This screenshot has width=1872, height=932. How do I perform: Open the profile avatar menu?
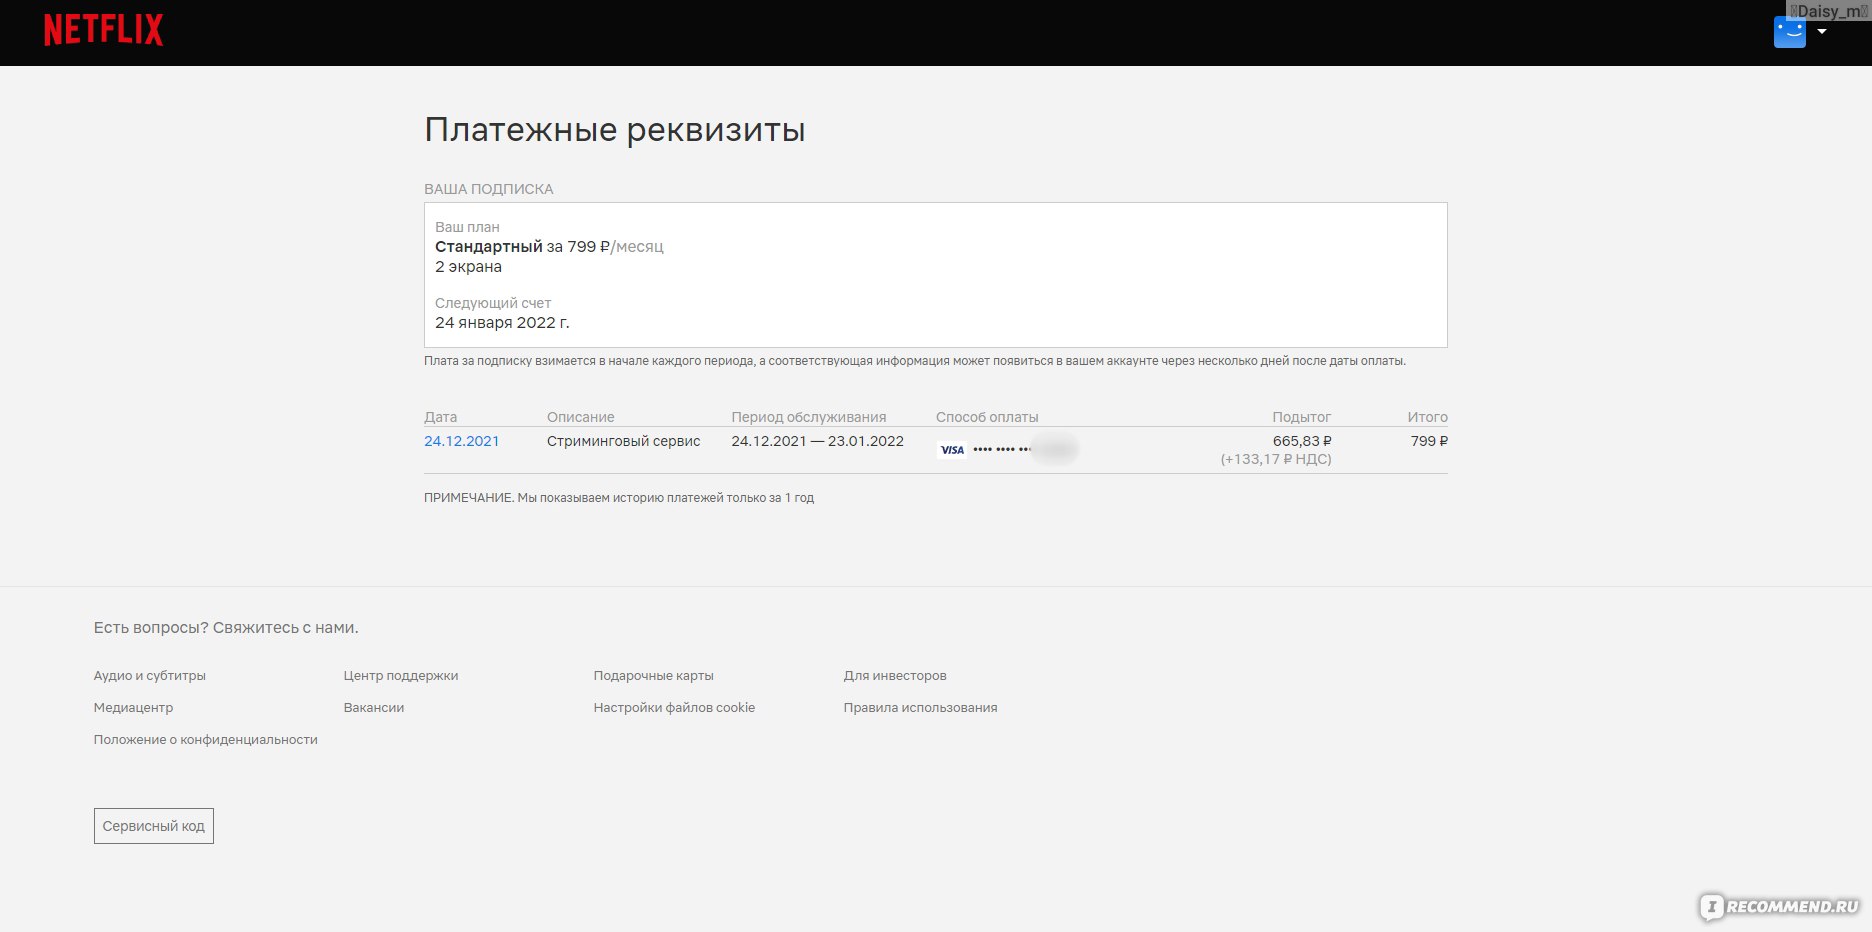click(1789, 32)
